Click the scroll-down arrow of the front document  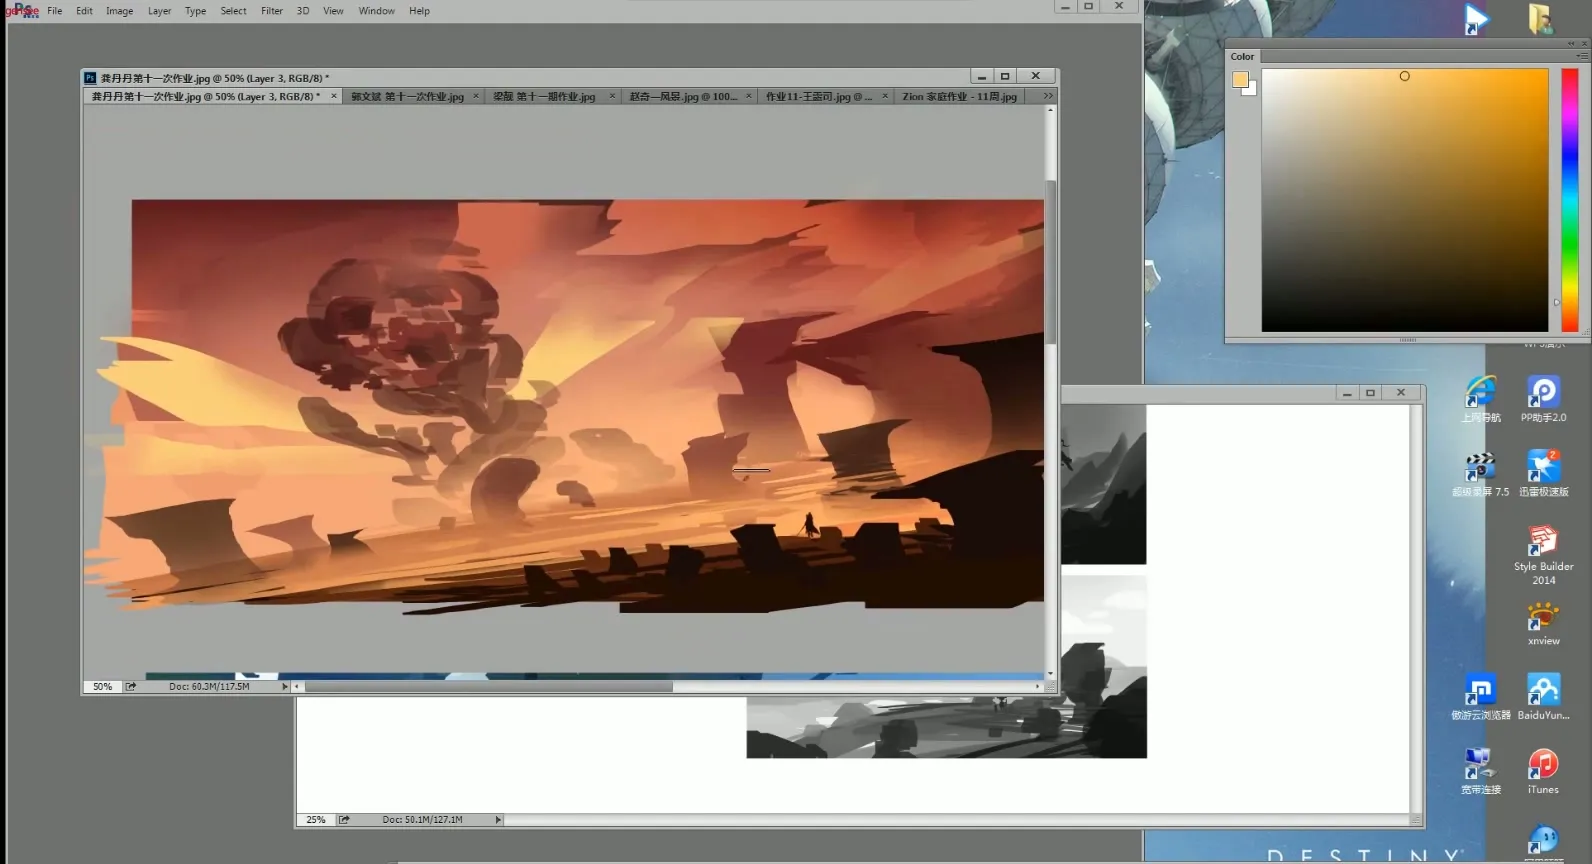(1050, 675)
